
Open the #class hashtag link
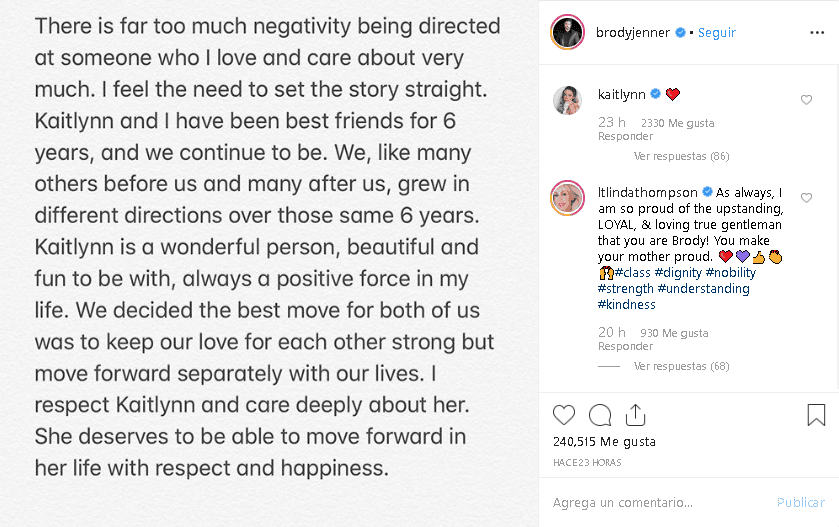pos(633,273)
